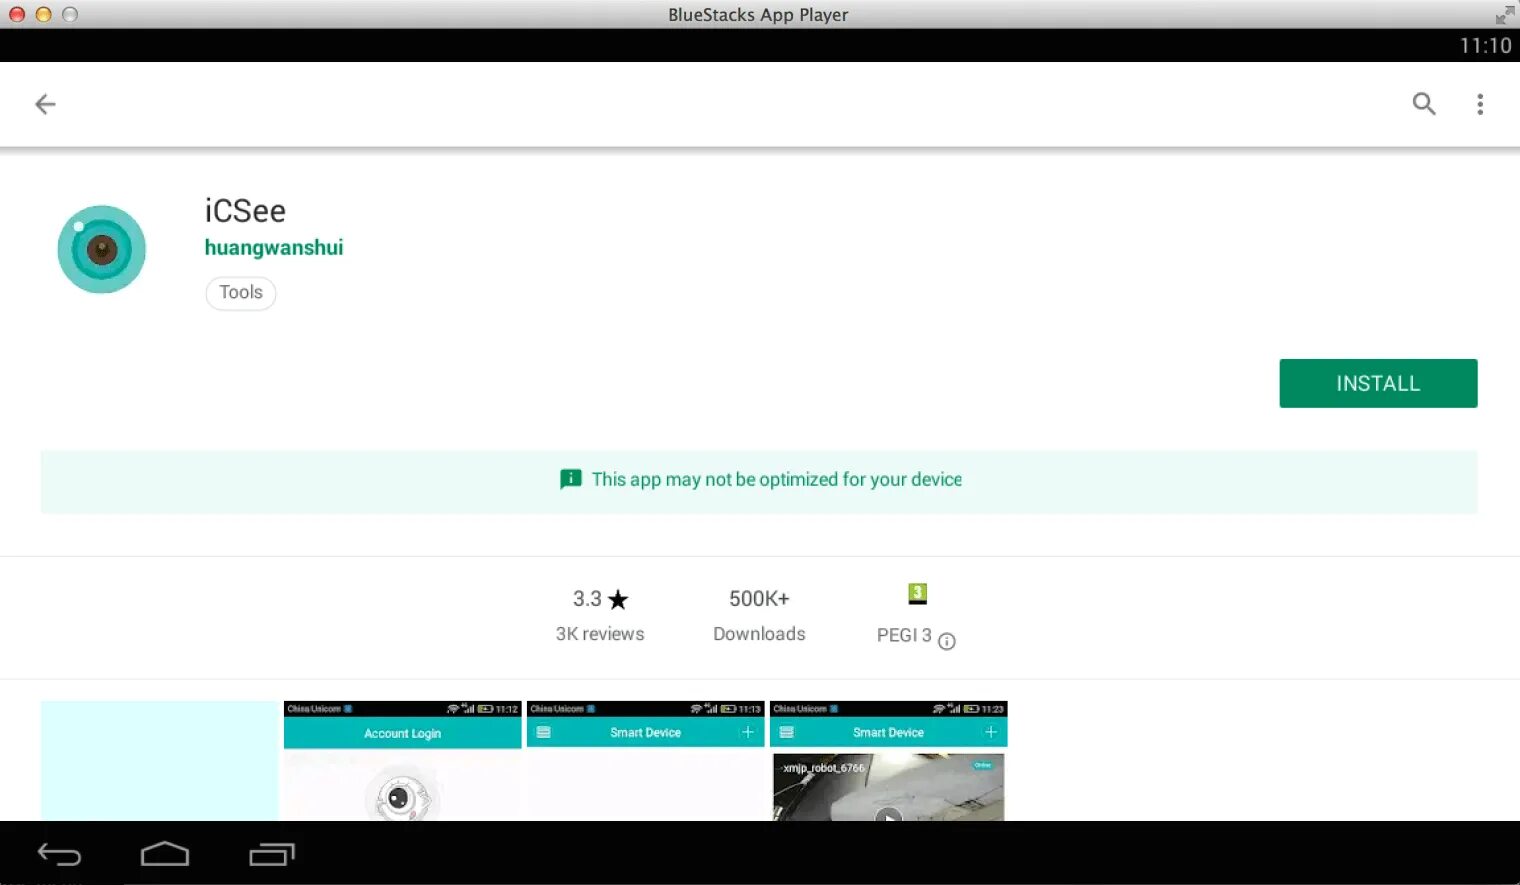The height and width of the screenshot is (885, 1520).
Task: Open the search magnifier icon
Action: 1424,103
